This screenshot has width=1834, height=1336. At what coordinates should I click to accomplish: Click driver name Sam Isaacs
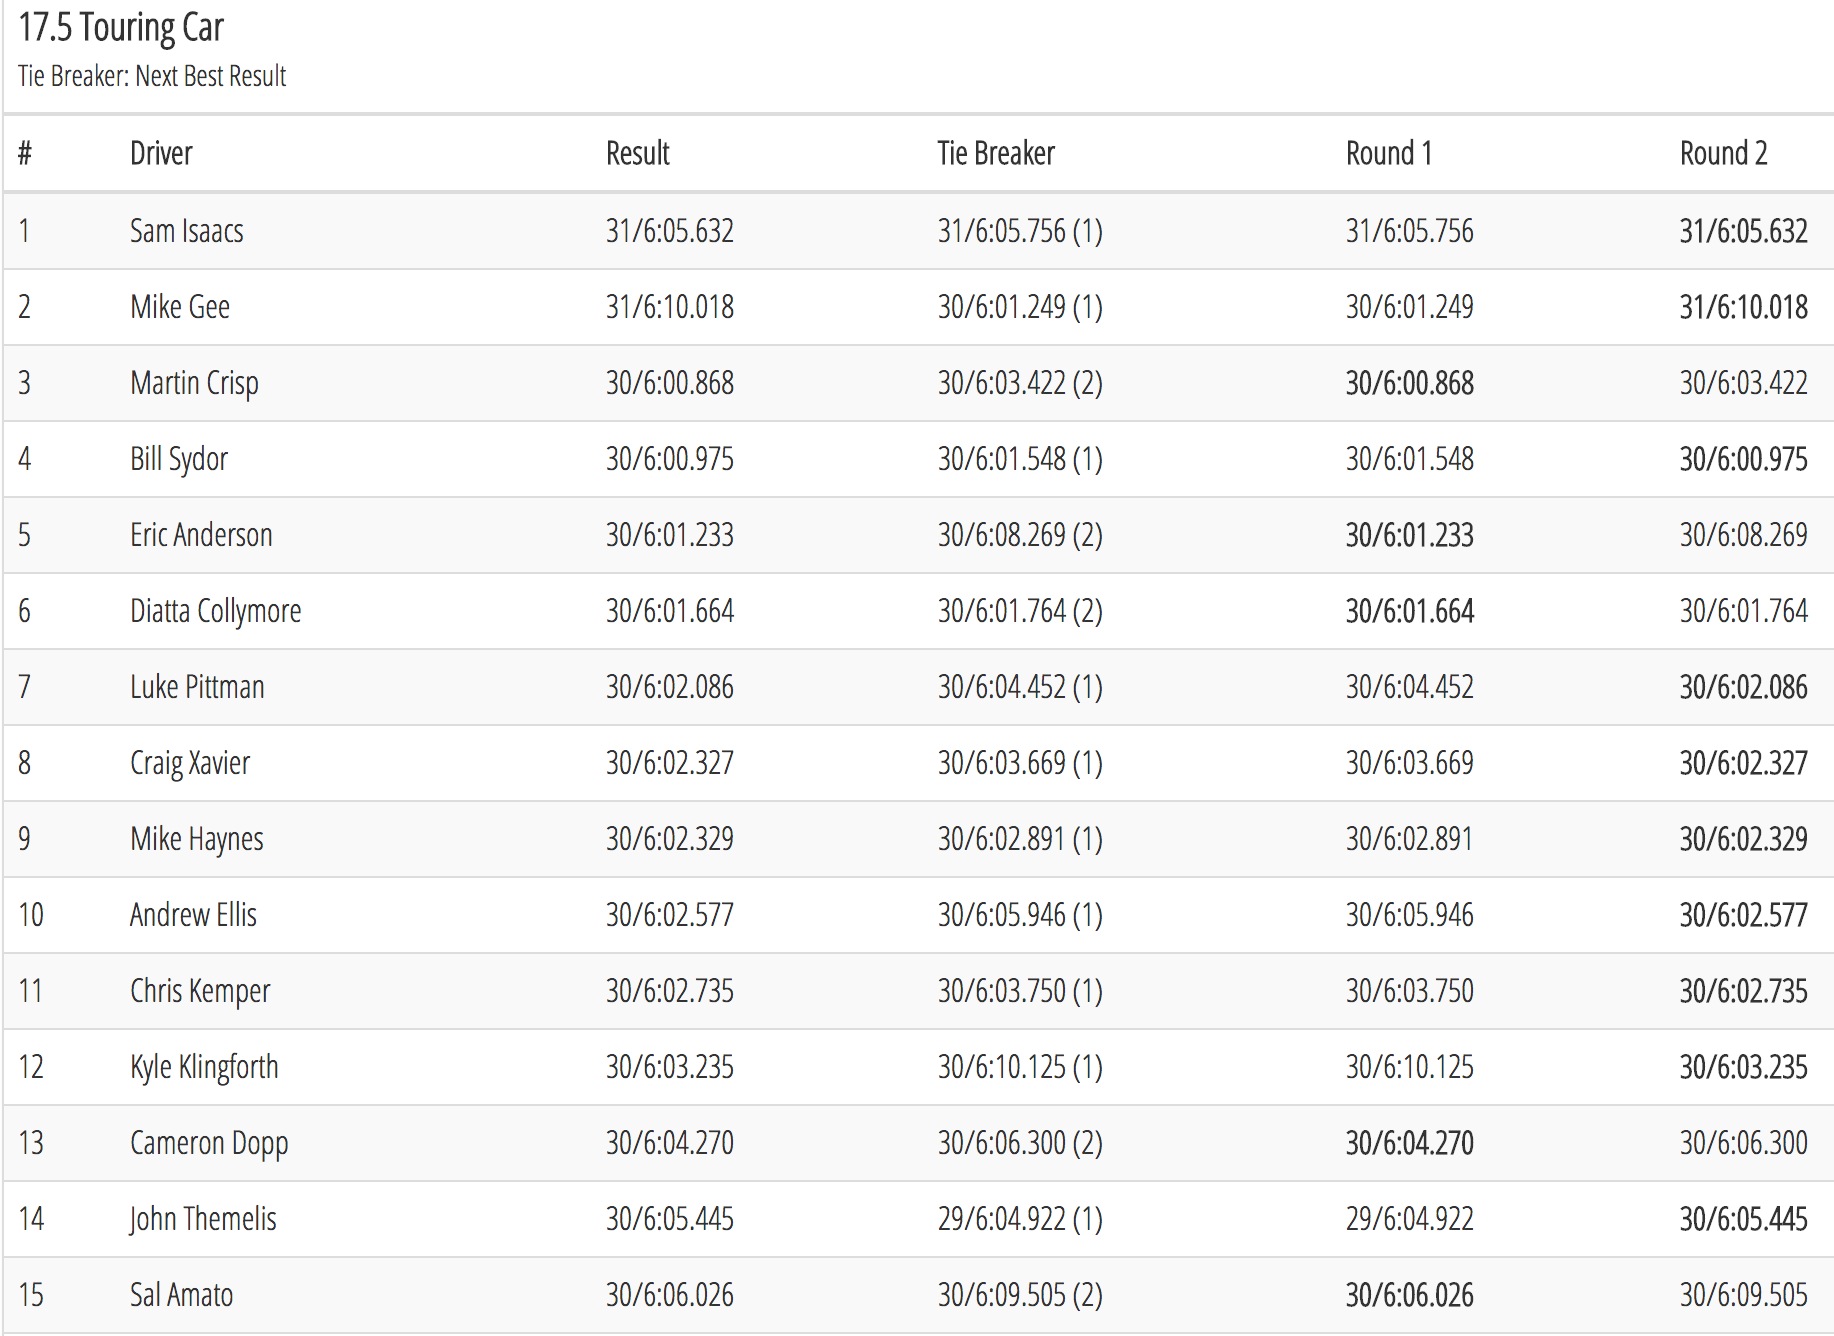[x=187, y=231]
